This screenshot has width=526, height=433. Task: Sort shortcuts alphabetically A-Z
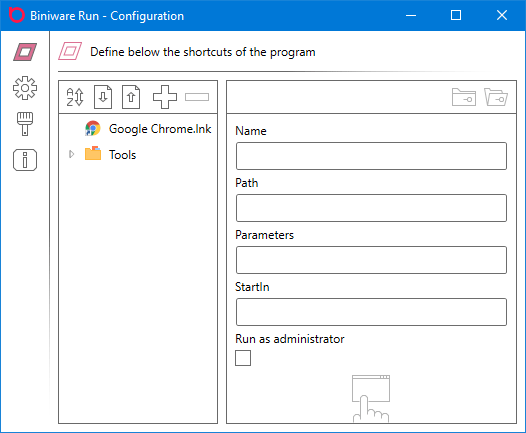pyautogui.click(x=75, y=97)
